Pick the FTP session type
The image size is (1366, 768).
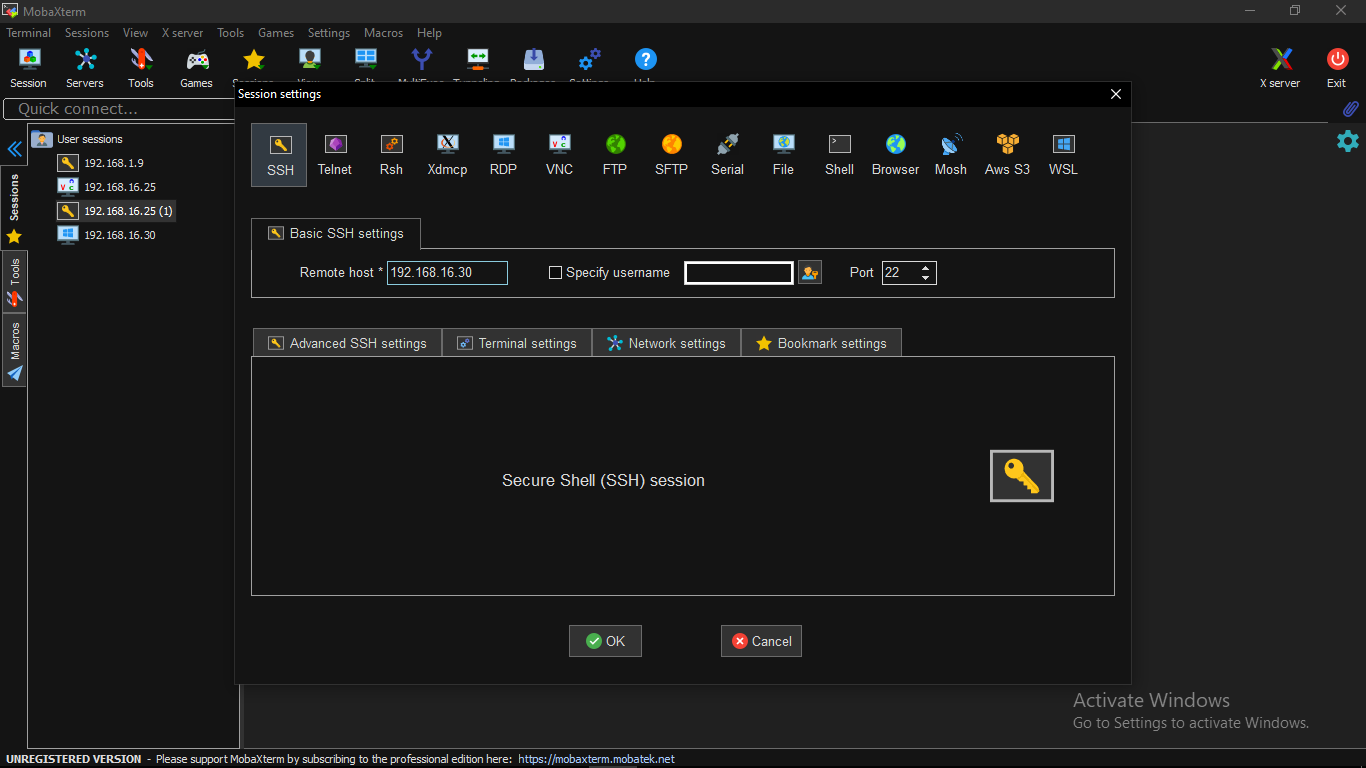click(x=615, y=155)
